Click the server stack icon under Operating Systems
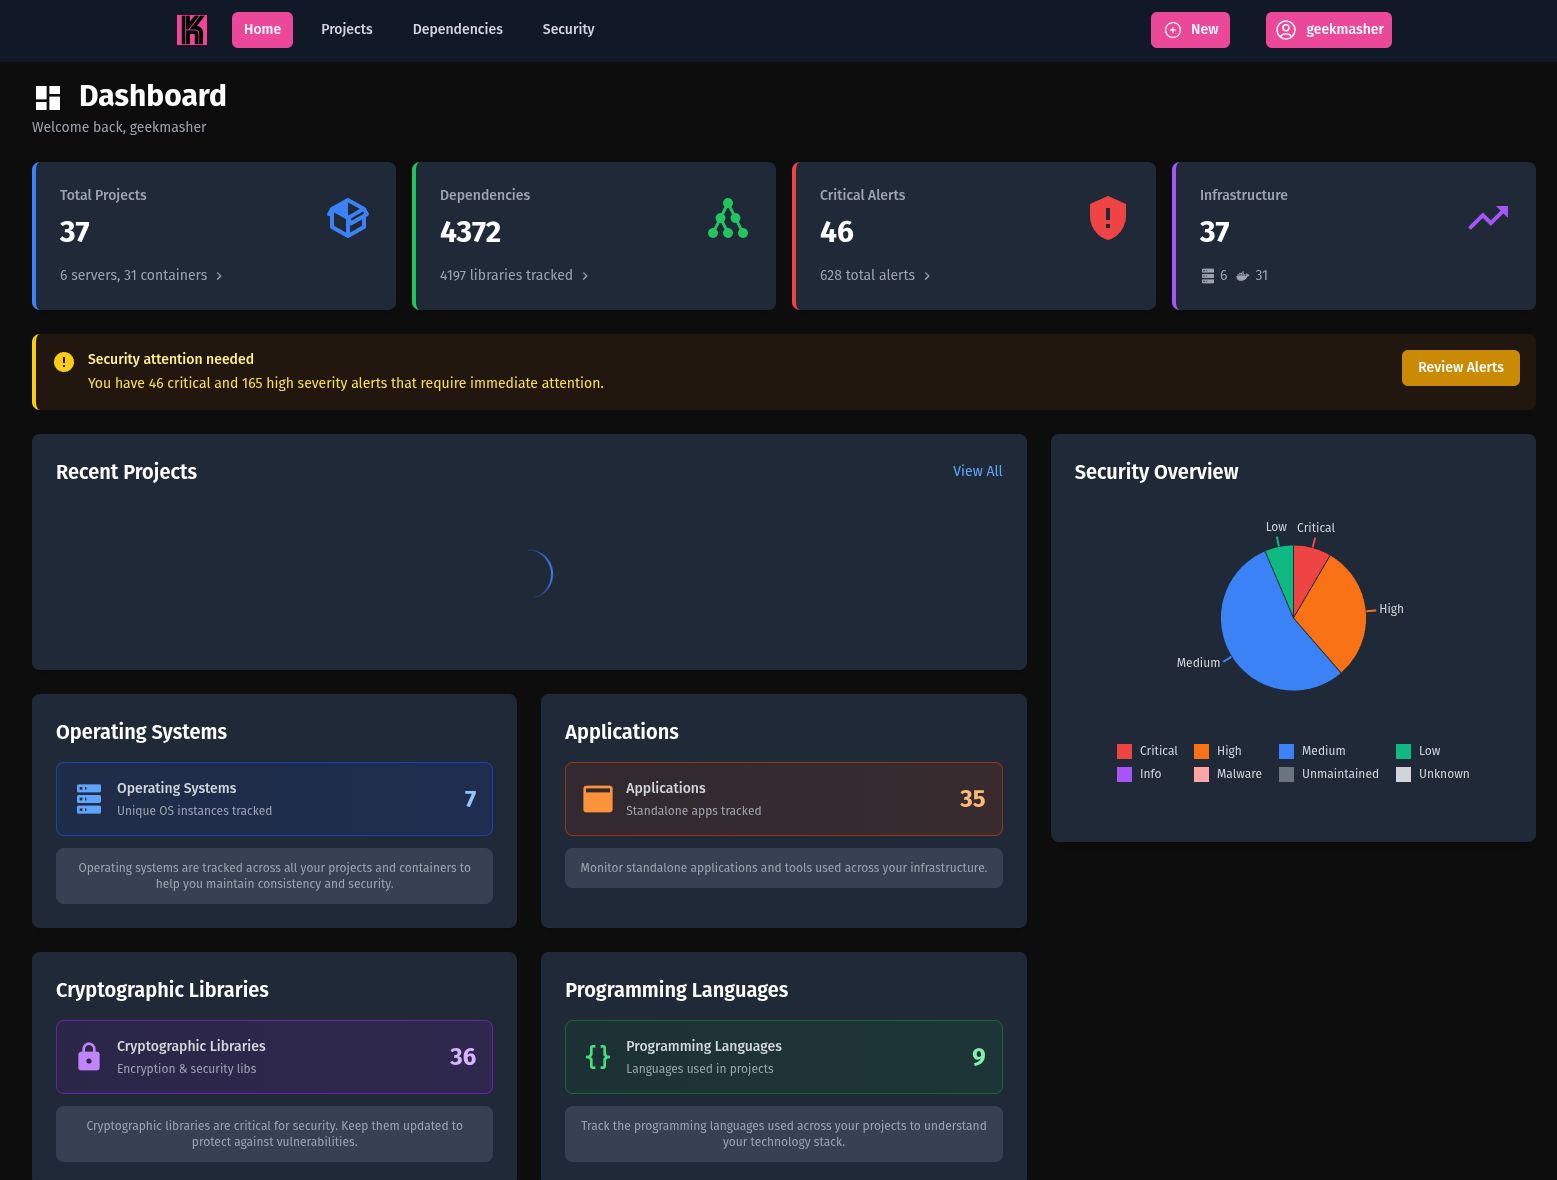The width and height of the screenshot is (1557, 1180). pyautogui.click(x=88, y=799)
